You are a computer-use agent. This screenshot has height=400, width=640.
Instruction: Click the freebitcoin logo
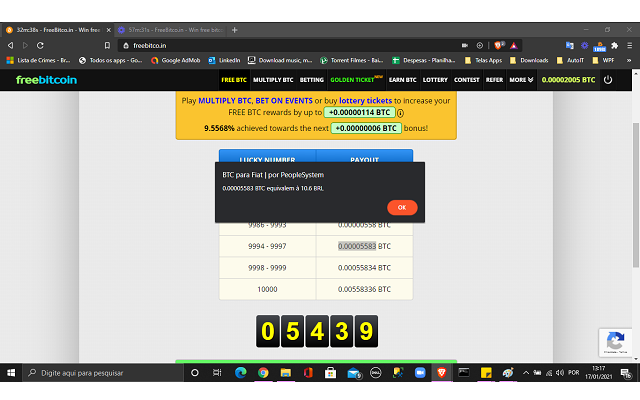(46, 80)
